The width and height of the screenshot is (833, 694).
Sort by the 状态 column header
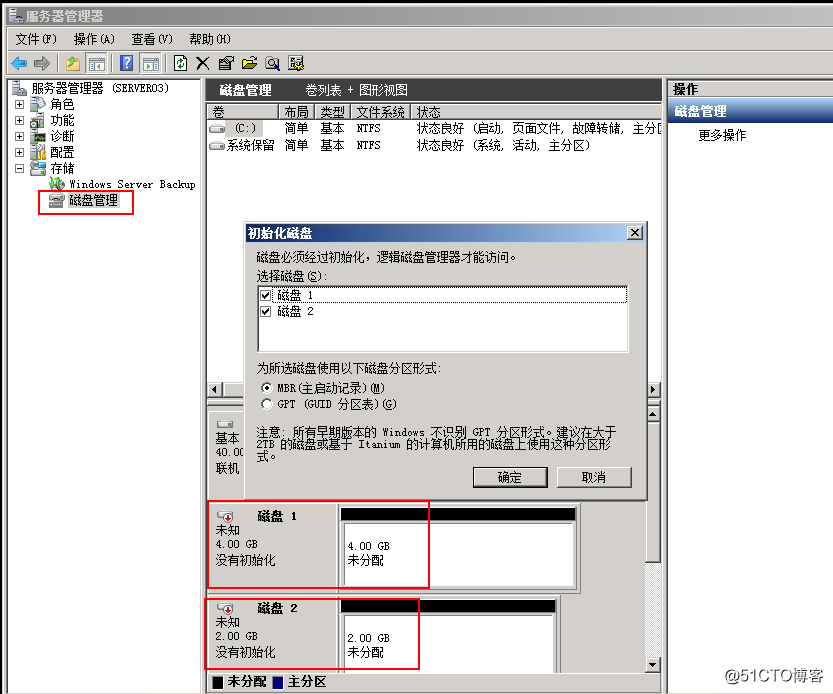point(536,112)
